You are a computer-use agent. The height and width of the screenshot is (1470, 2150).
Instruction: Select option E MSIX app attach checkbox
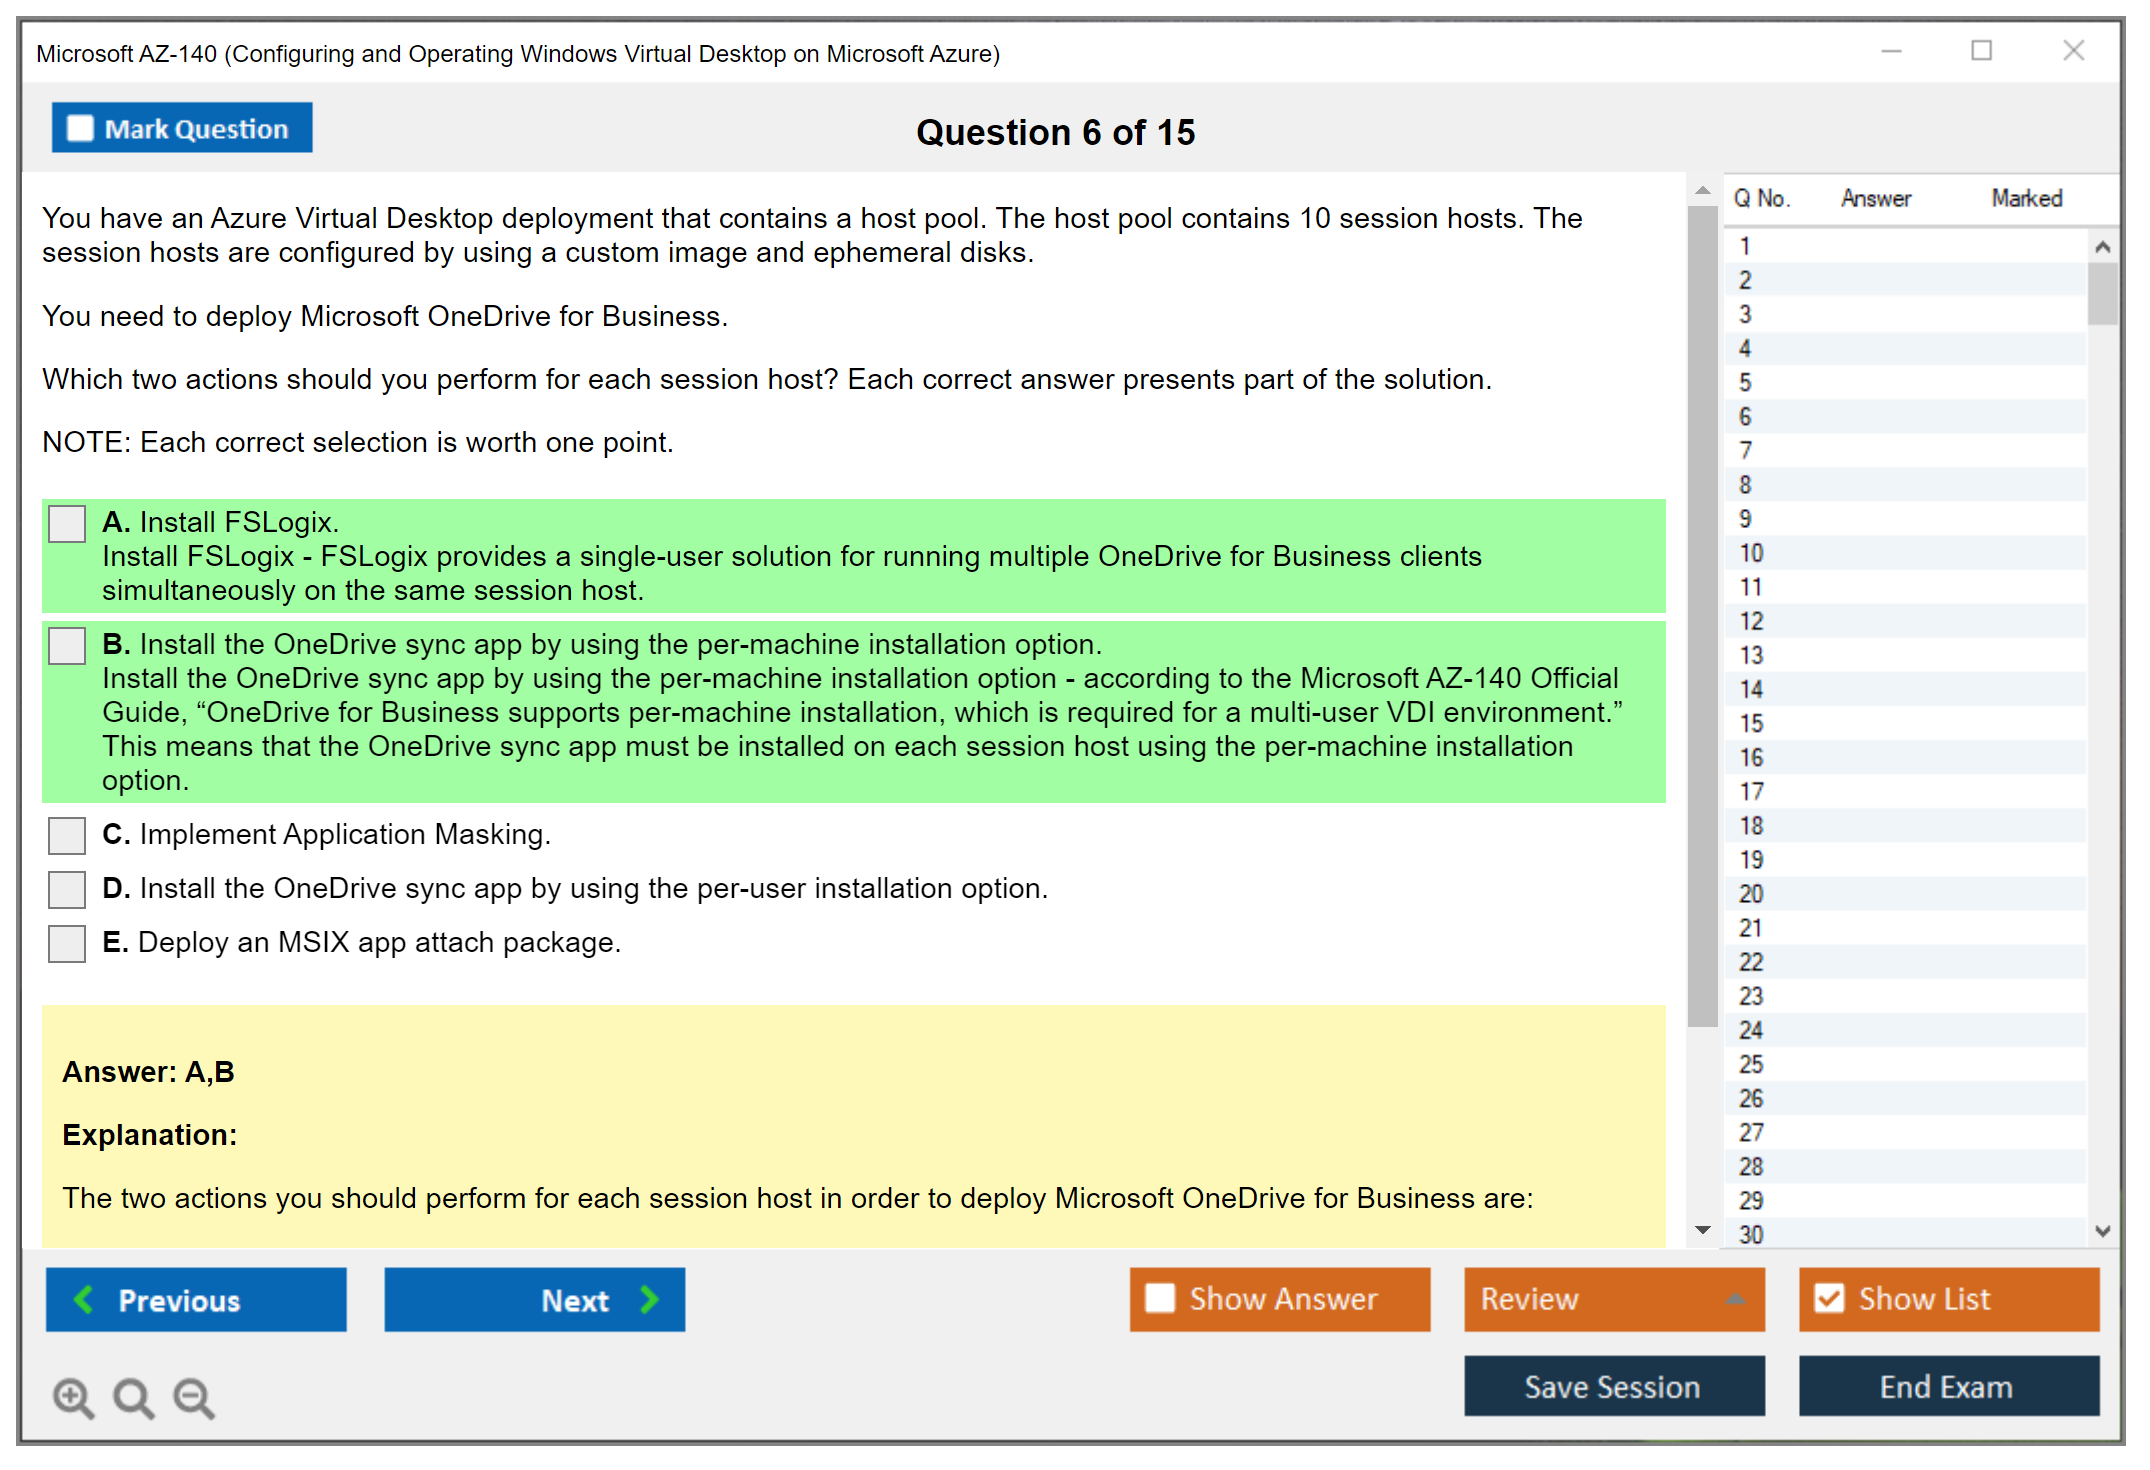67,944
